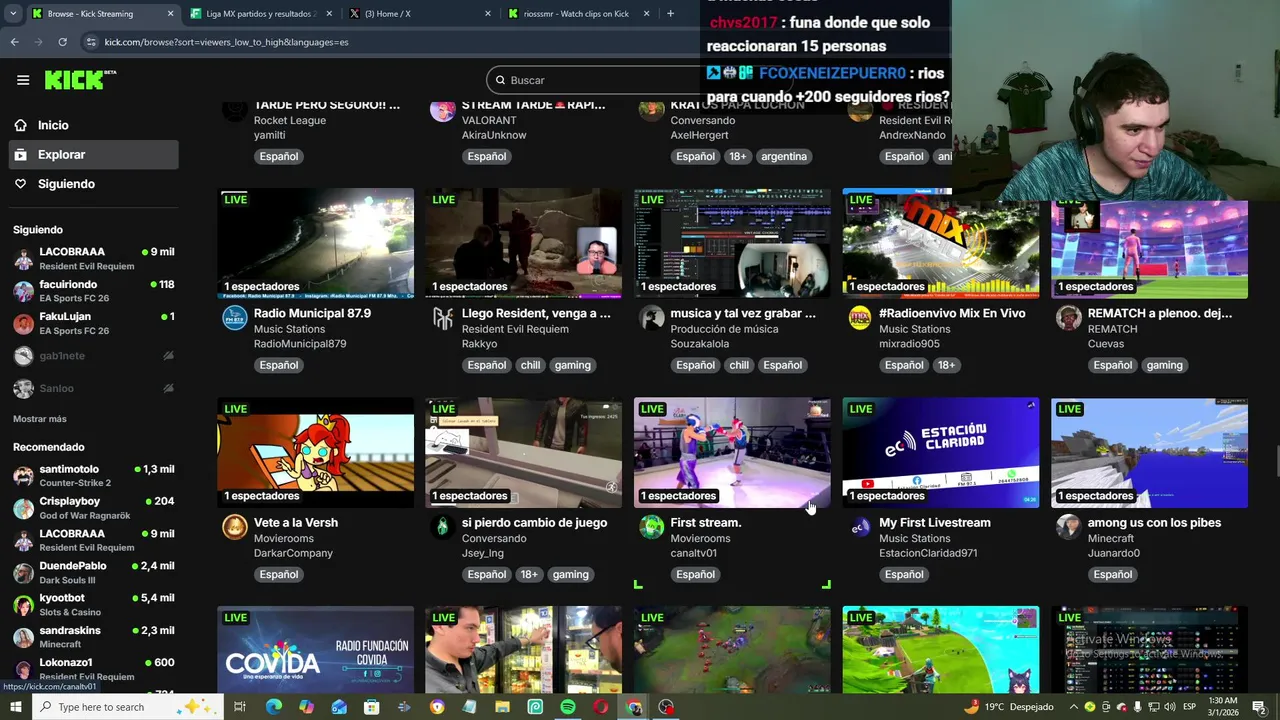Click canaltv01 channel avatar
The width and height of the screenshot is (1280, 720).
pyautogui.click(x=652, y=527)
